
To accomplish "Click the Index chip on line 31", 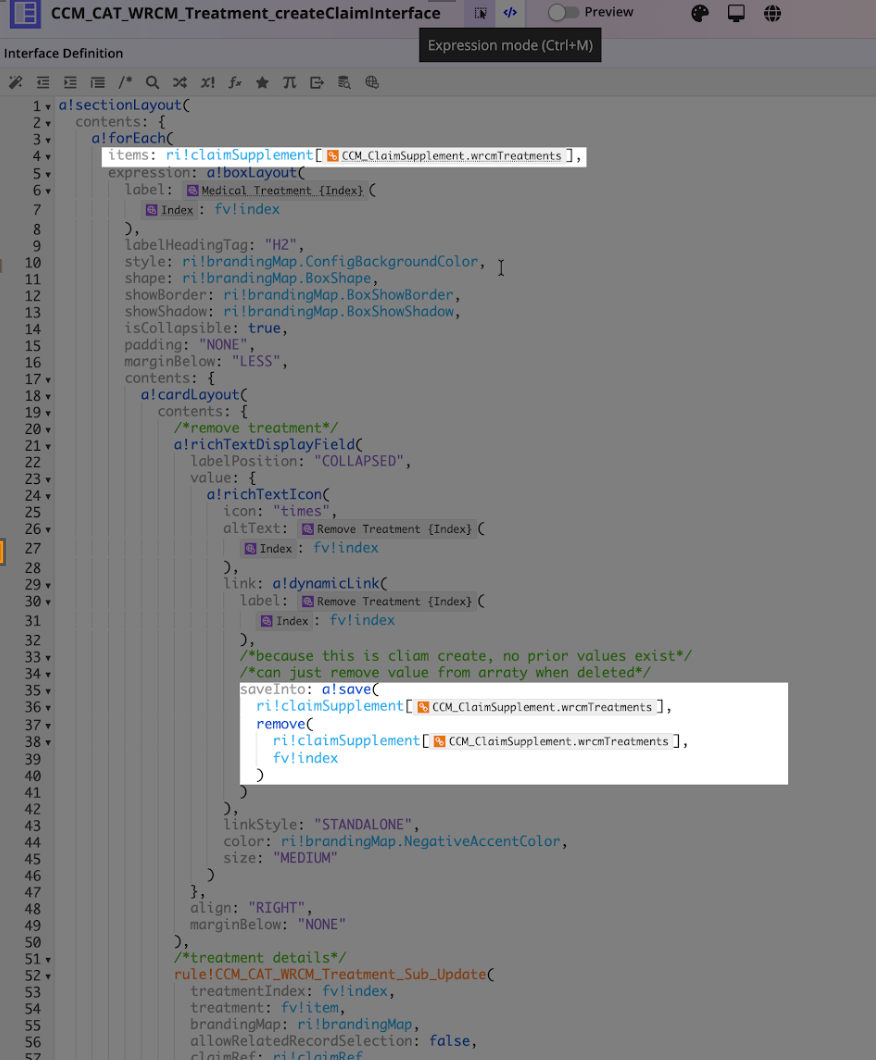I will [x=285, y=621].
